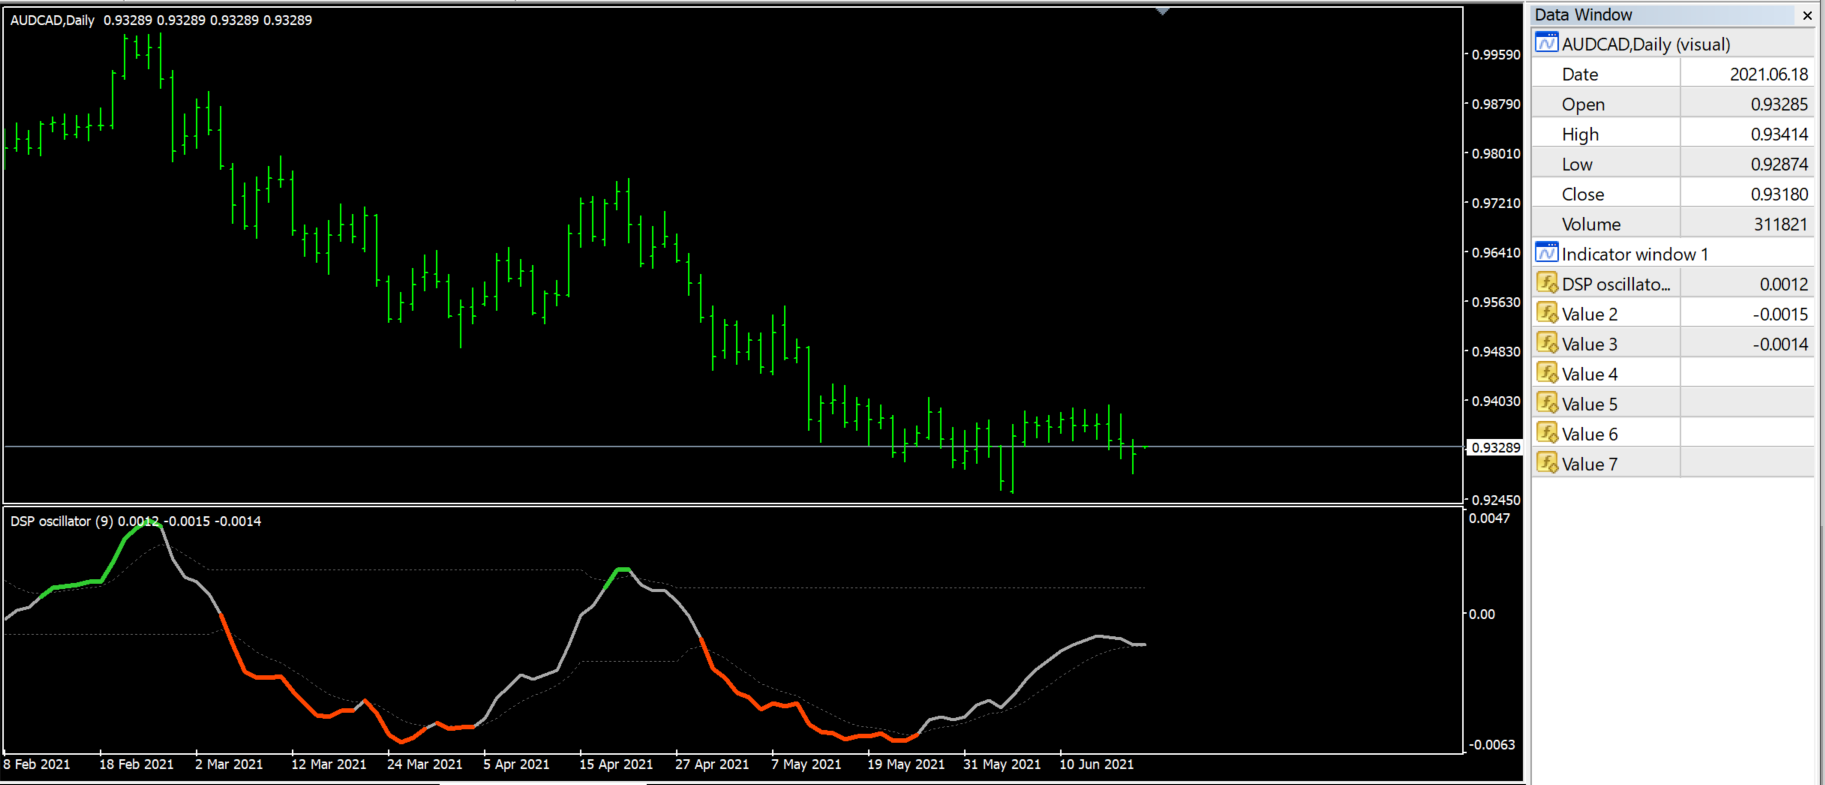
Task: Click the Value 4 row icon
Action: (x=1547, y=373)
